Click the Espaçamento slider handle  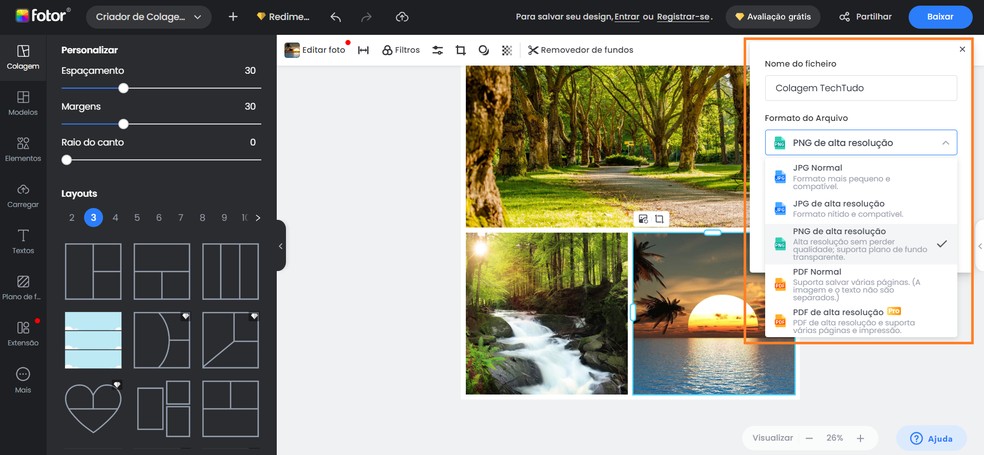click(x=124, y=88)
